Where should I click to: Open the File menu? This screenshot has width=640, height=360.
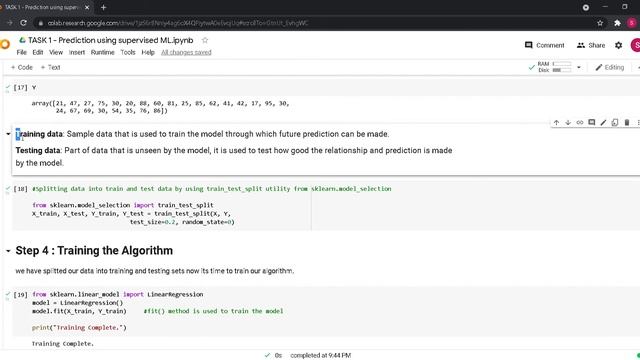click(22, 52)
